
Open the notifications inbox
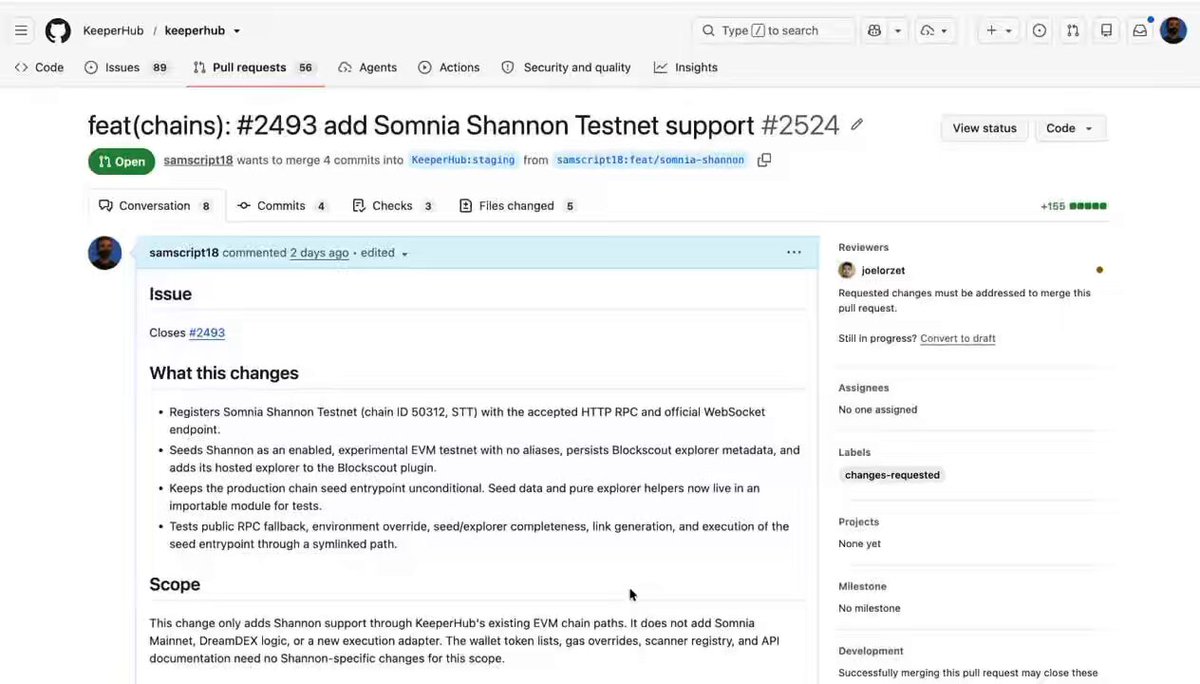pyautogui.click(x=1140, y=31)
